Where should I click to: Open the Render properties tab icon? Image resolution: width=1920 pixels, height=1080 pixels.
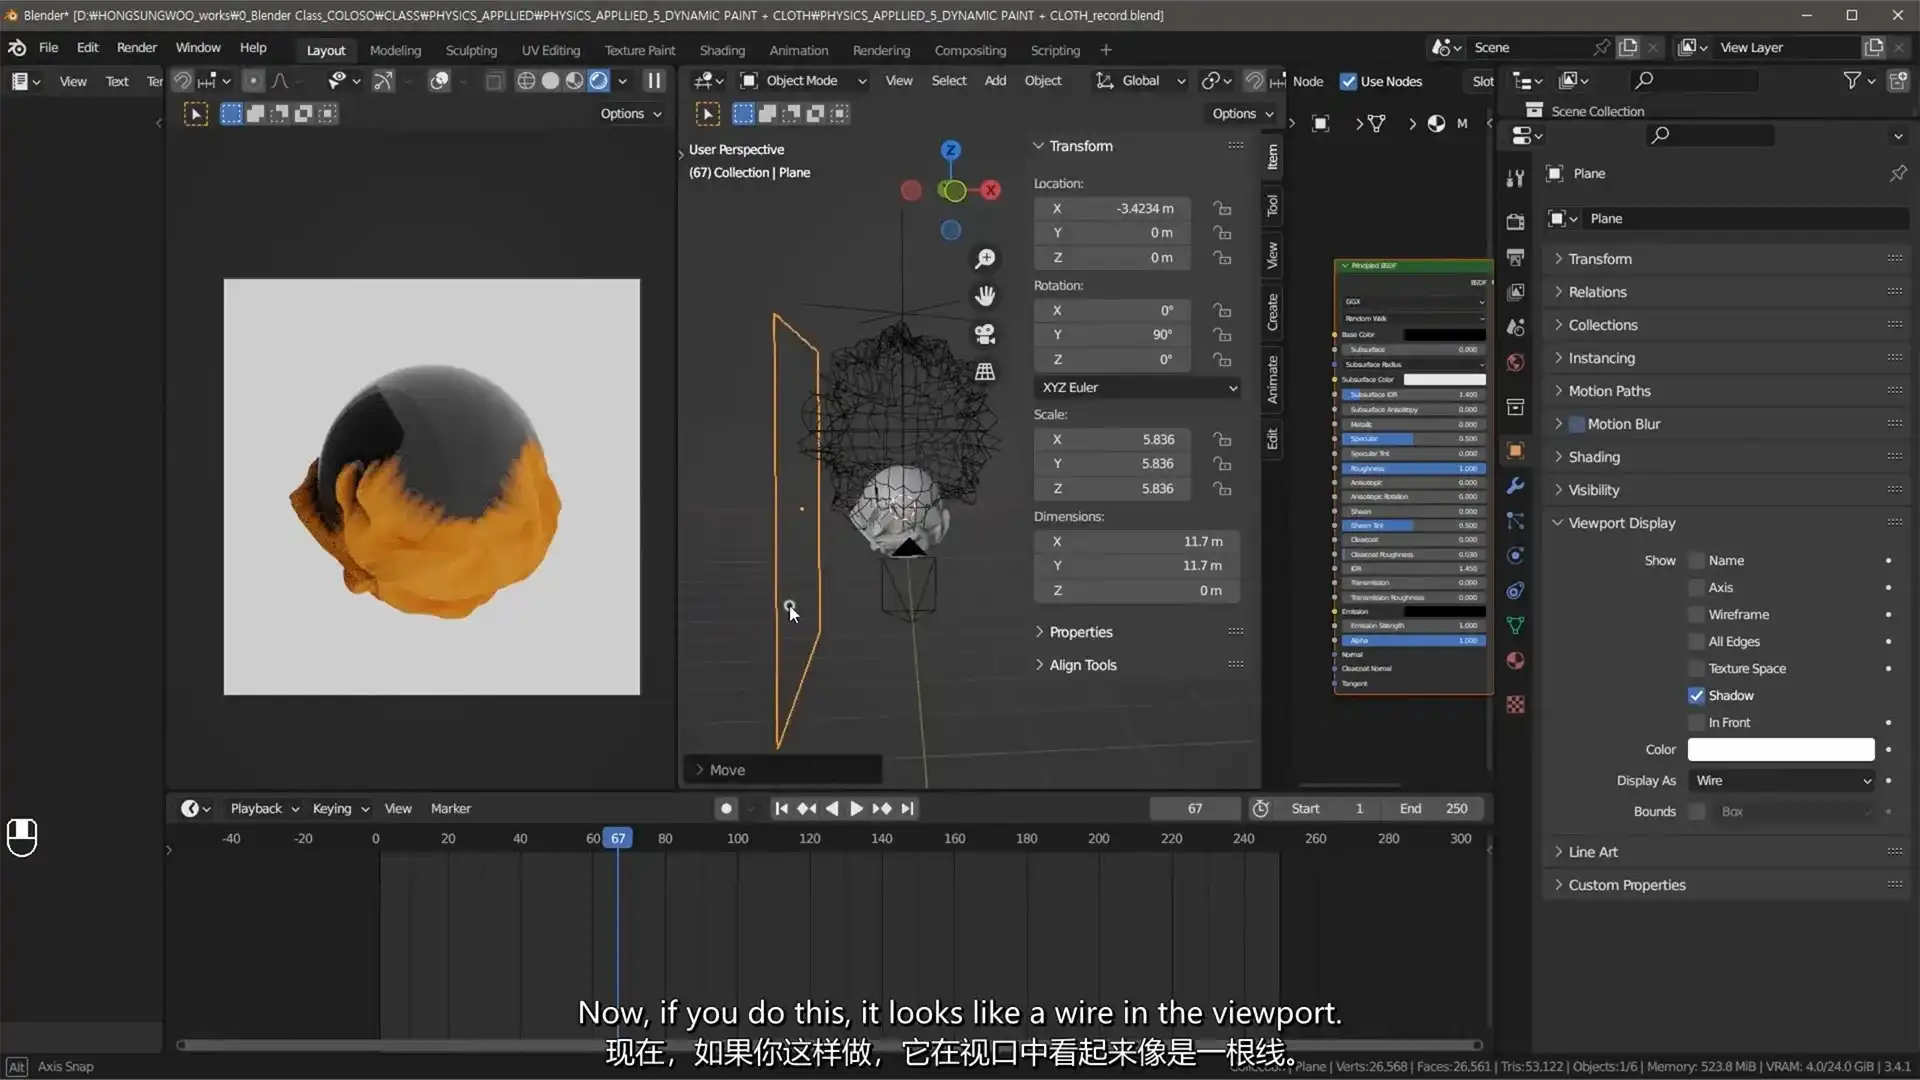[1515, 222]
